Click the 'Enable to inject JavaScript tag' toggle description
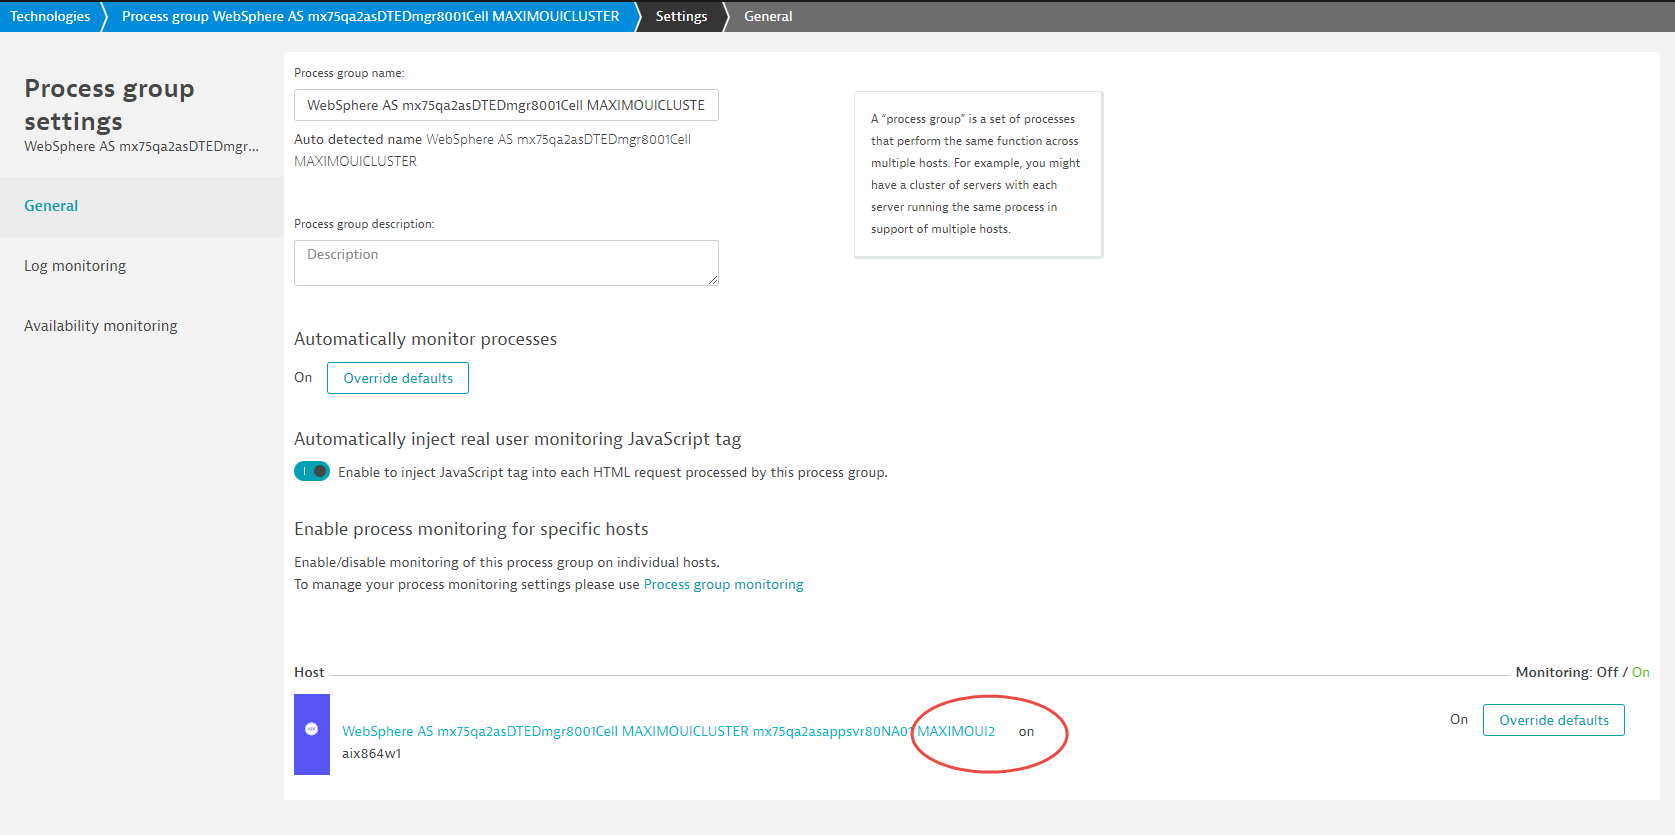The height and width of the screenshot is (835, 1675). (x=612, y=472)
